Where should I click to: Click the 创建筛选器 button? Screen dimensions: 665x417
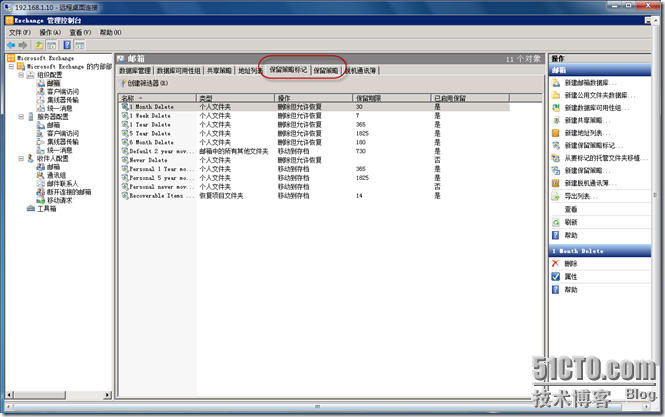click(144, 83)
